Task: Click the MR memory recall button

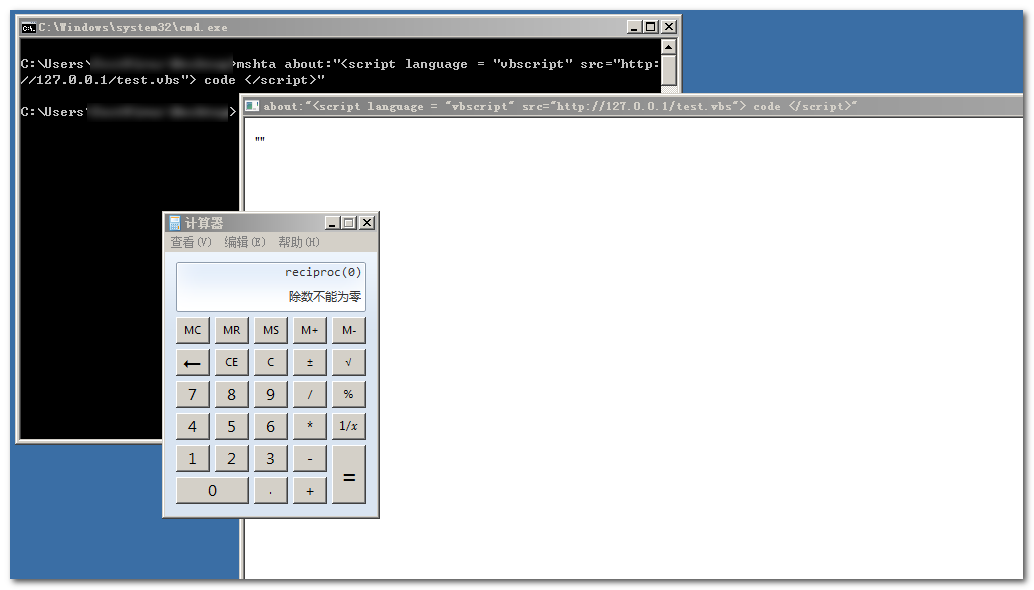Action: pos(231,330)
